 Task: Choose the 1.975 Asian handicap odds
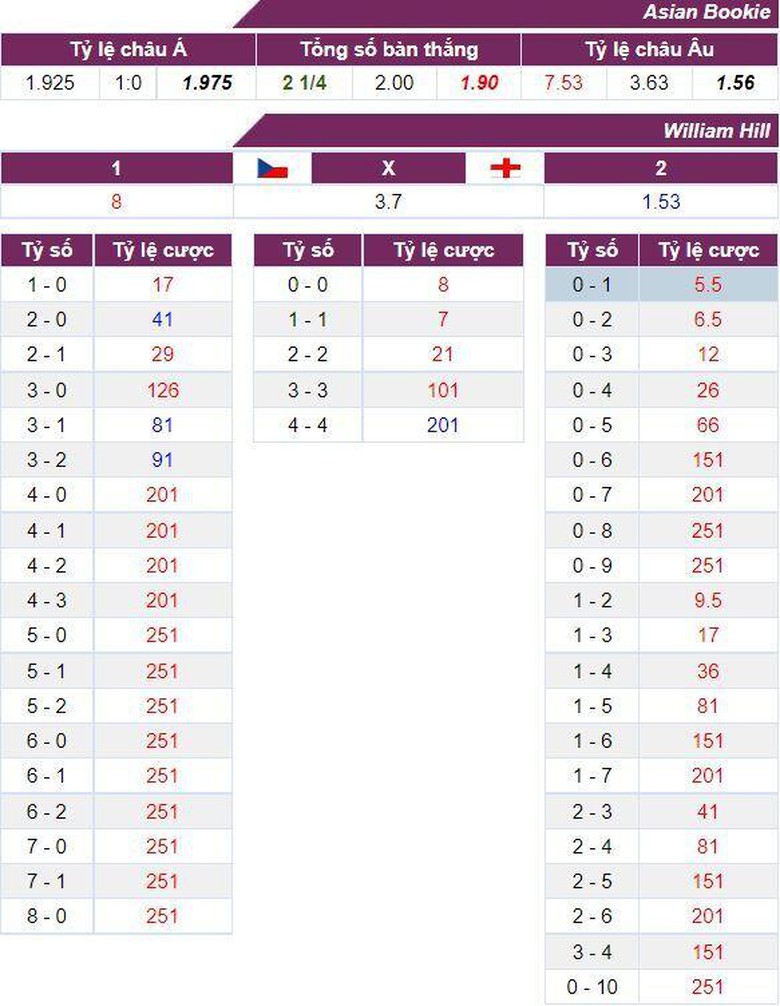207,83
